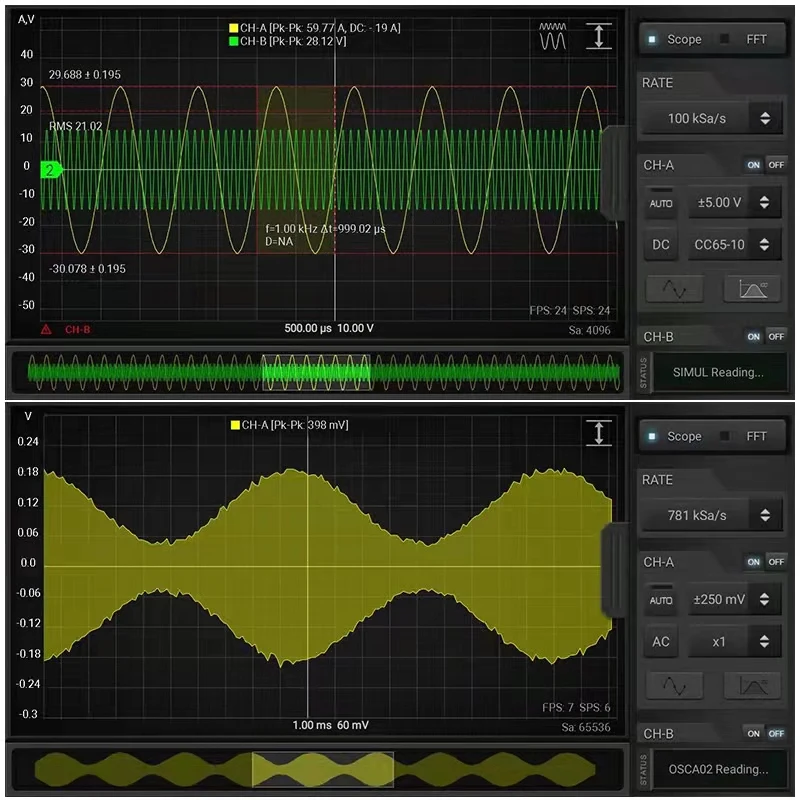The height and width of the screenshot is (800, 800).
Task: Click FPS: 24 SPS: 24 readout
Action: click(569, 311)
